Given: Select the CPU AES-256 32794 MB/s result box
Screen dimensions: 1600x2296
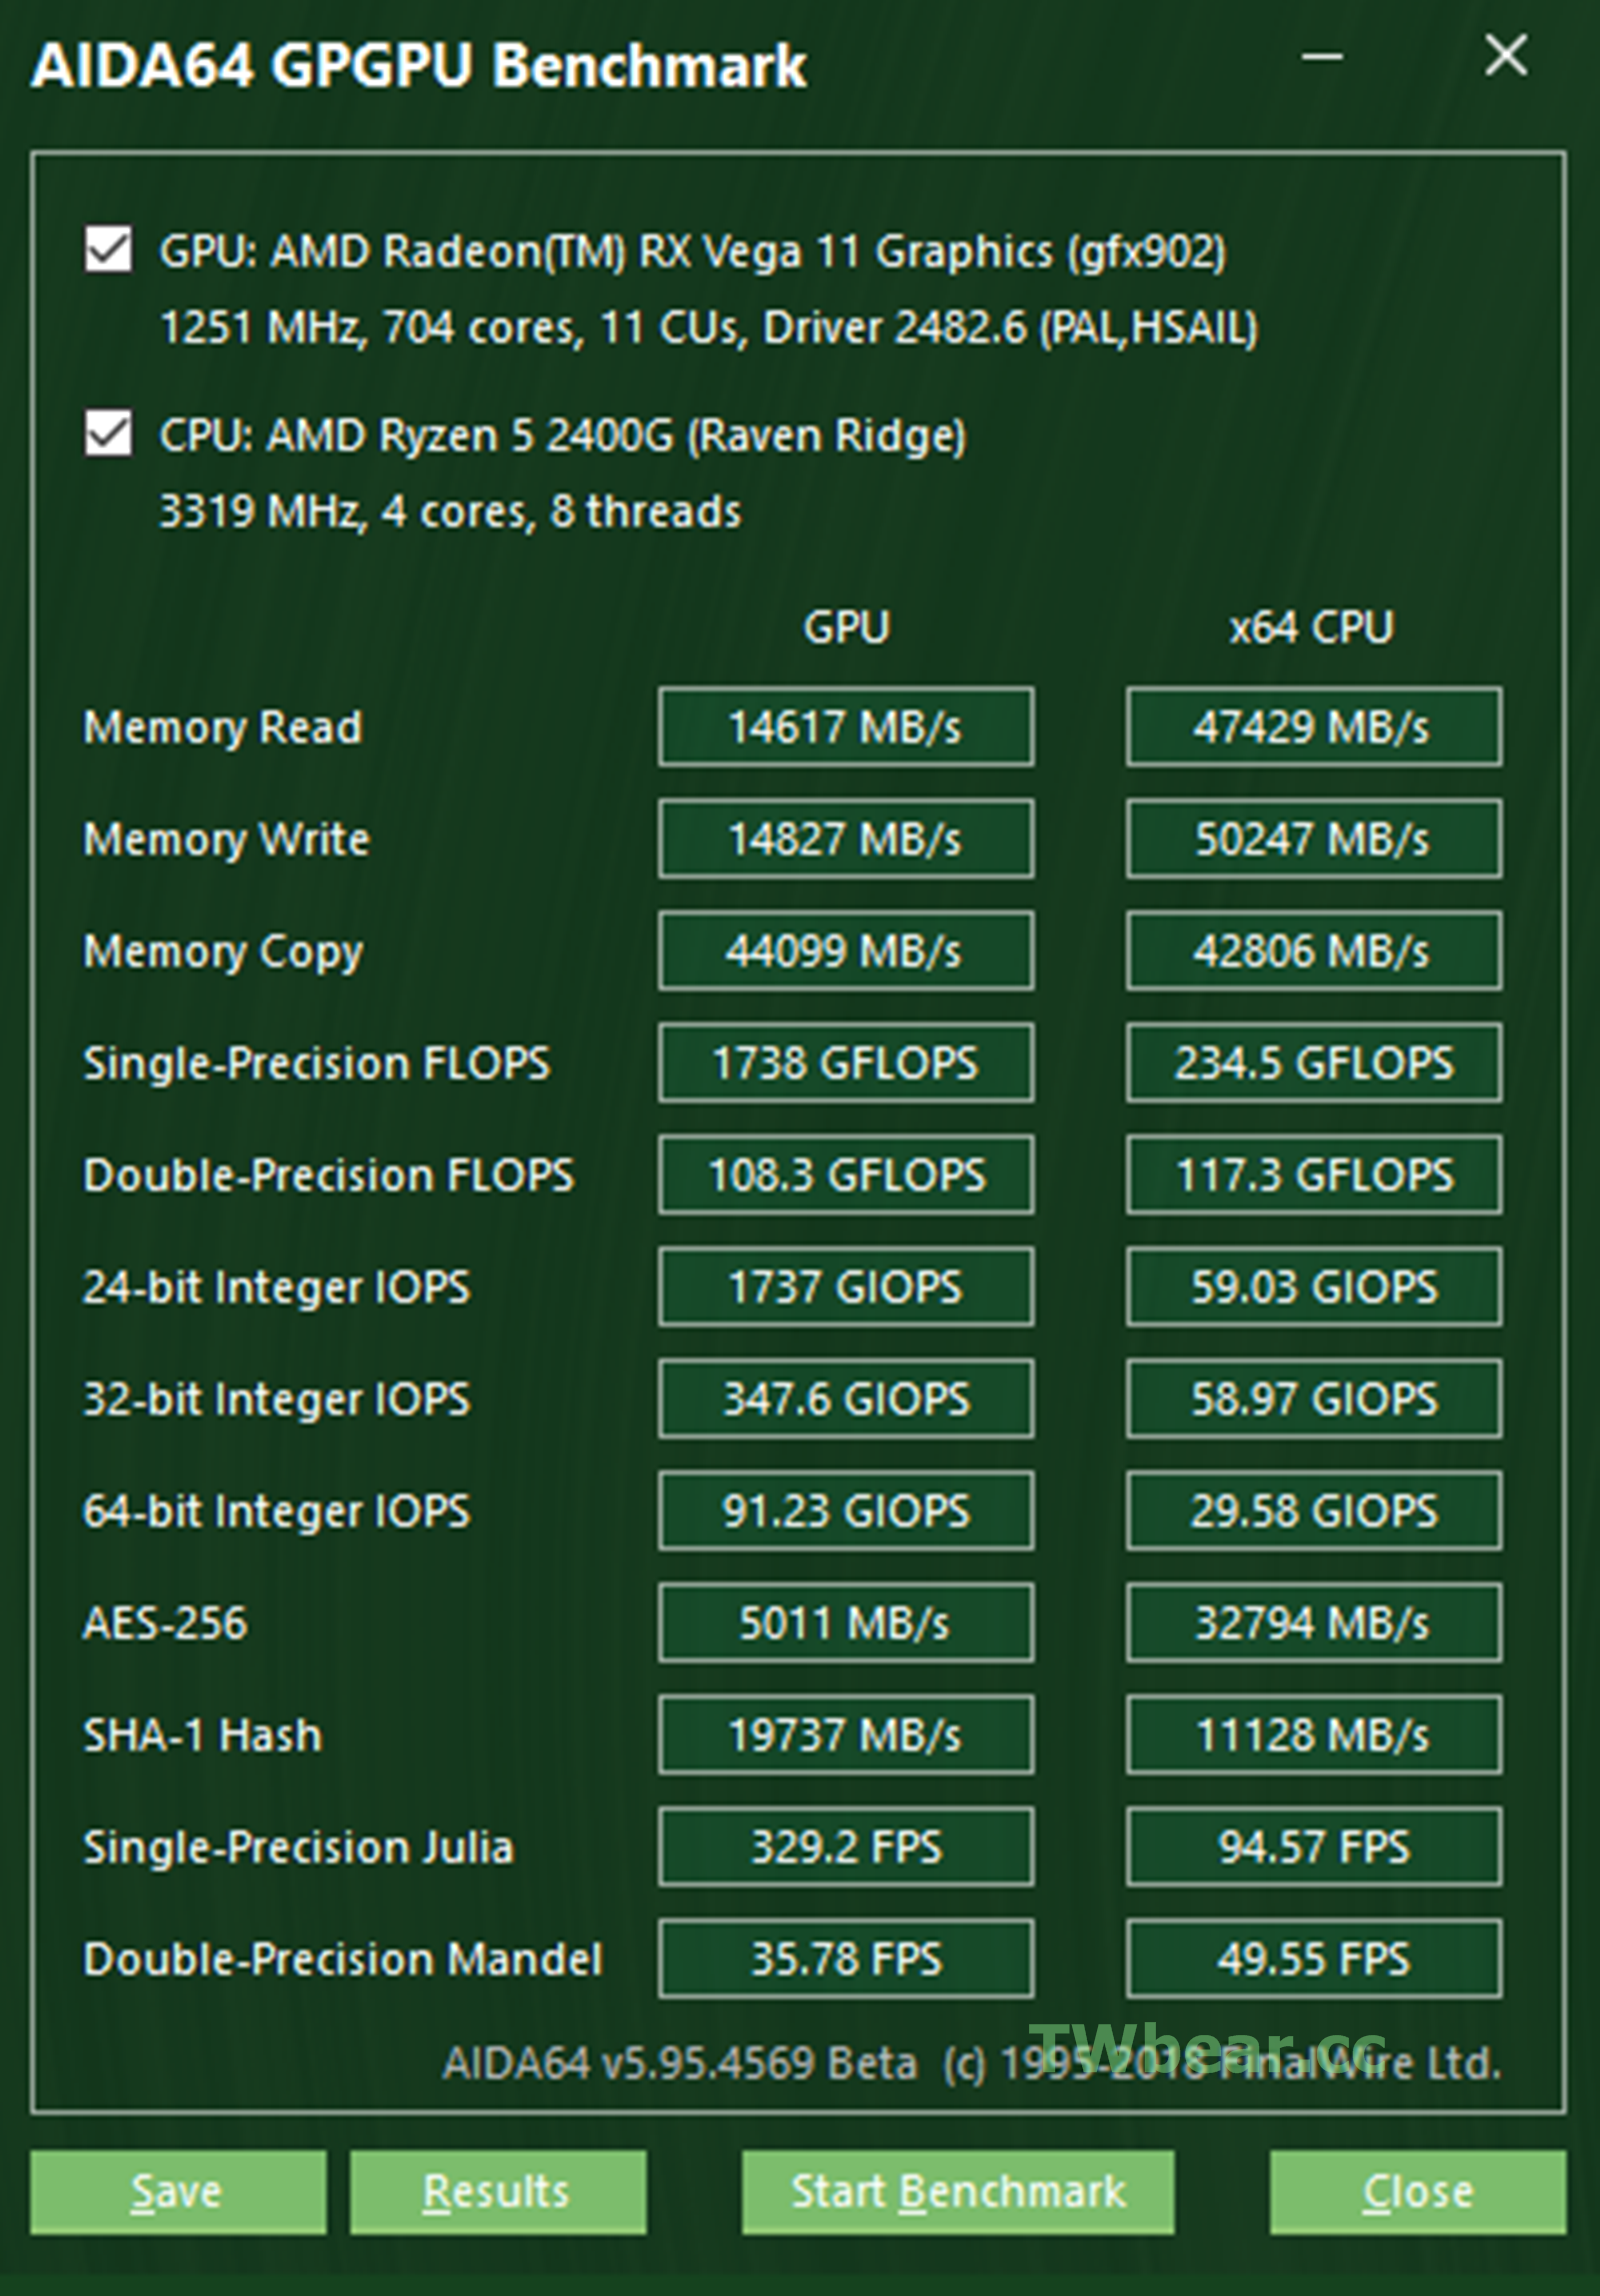Looking at the screenshot, I should (1313, 1623).
